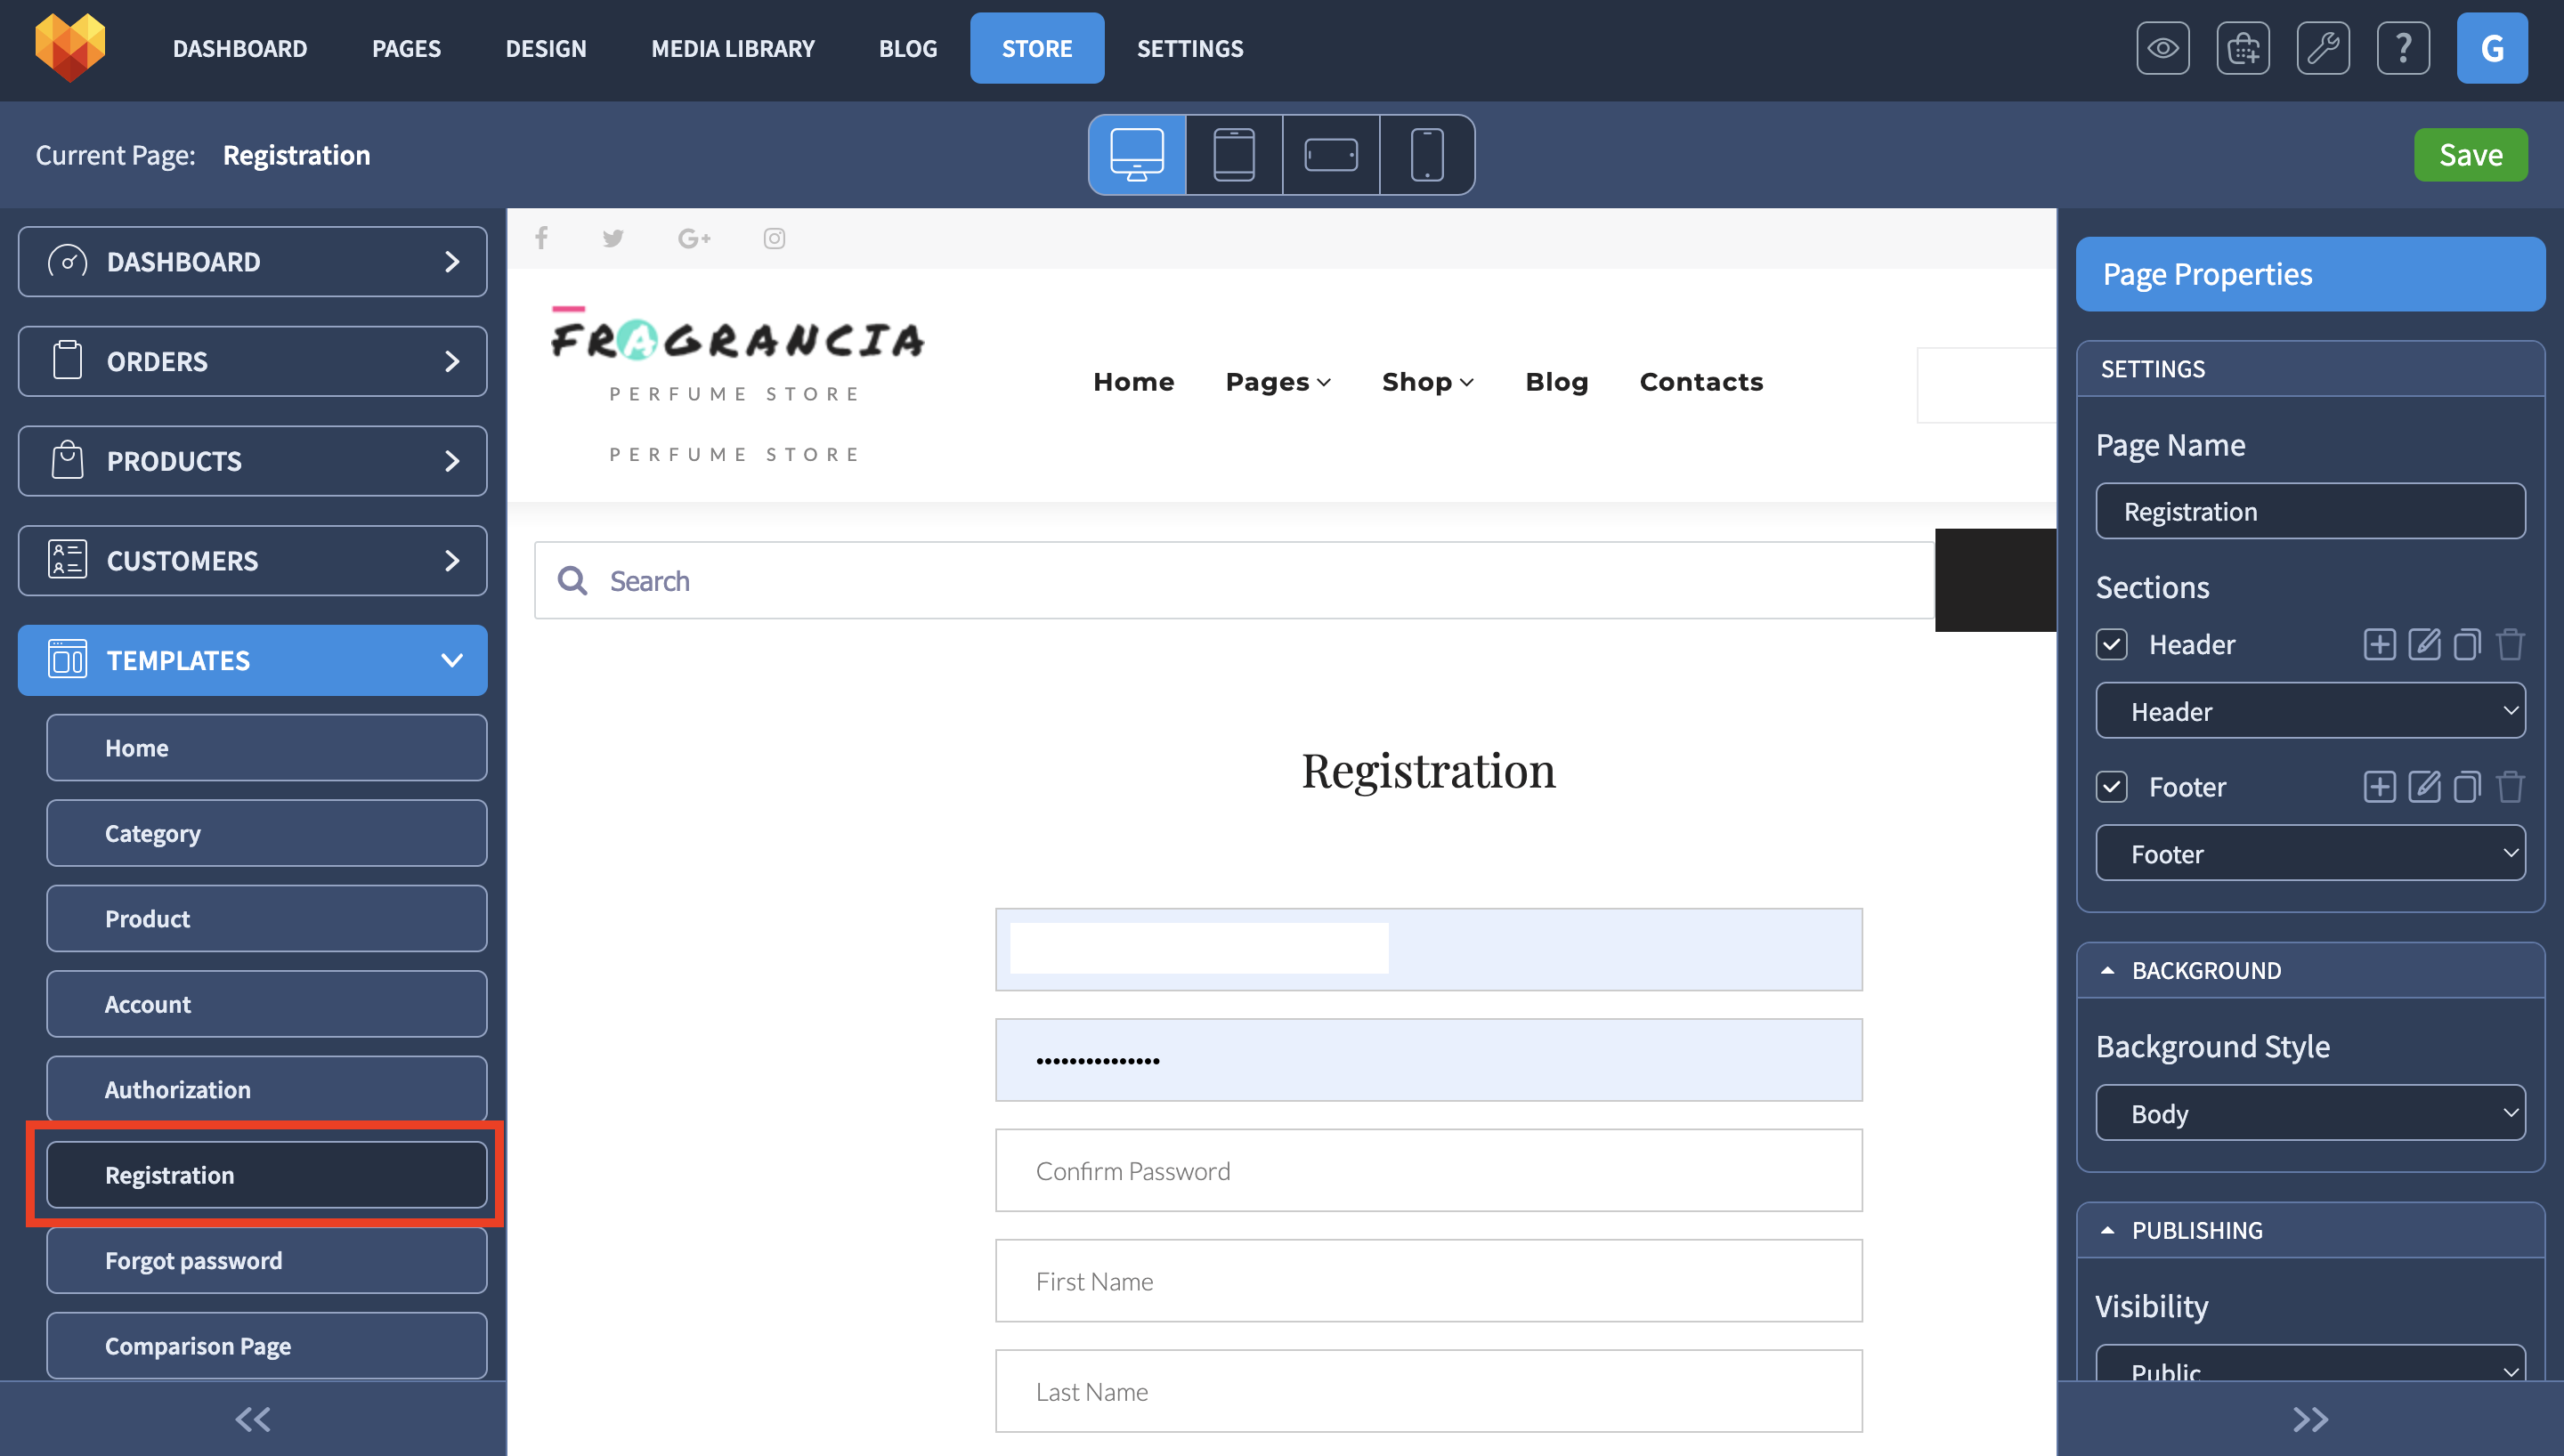Click the Search field in site preview
Image resolution: width=2564 pixels, height=1456 pixels.
[1235, 580]
